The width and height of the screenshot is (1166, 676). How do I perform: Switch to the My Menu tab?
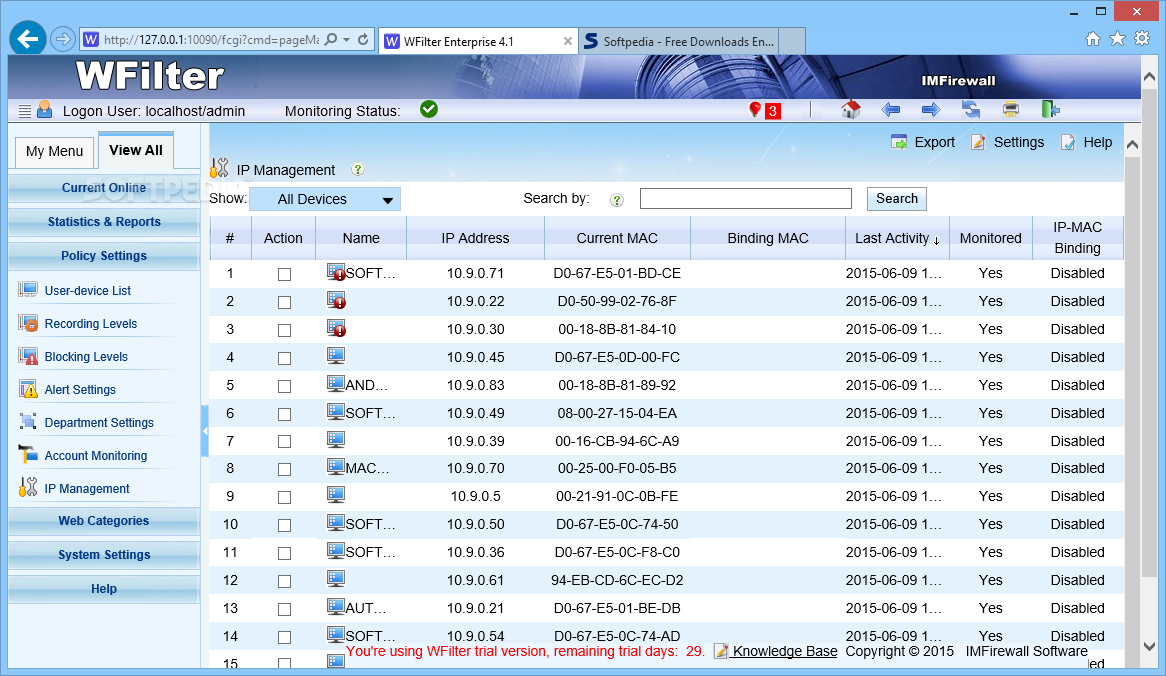54,152
